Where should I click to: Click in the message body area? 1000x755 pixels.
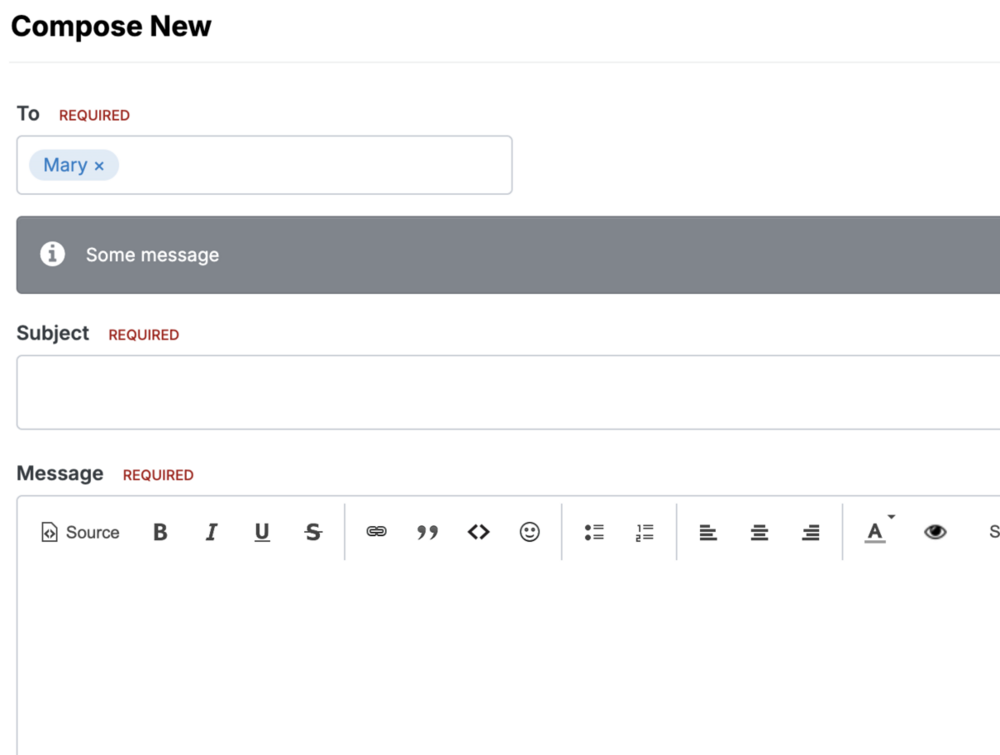[508, 660]
